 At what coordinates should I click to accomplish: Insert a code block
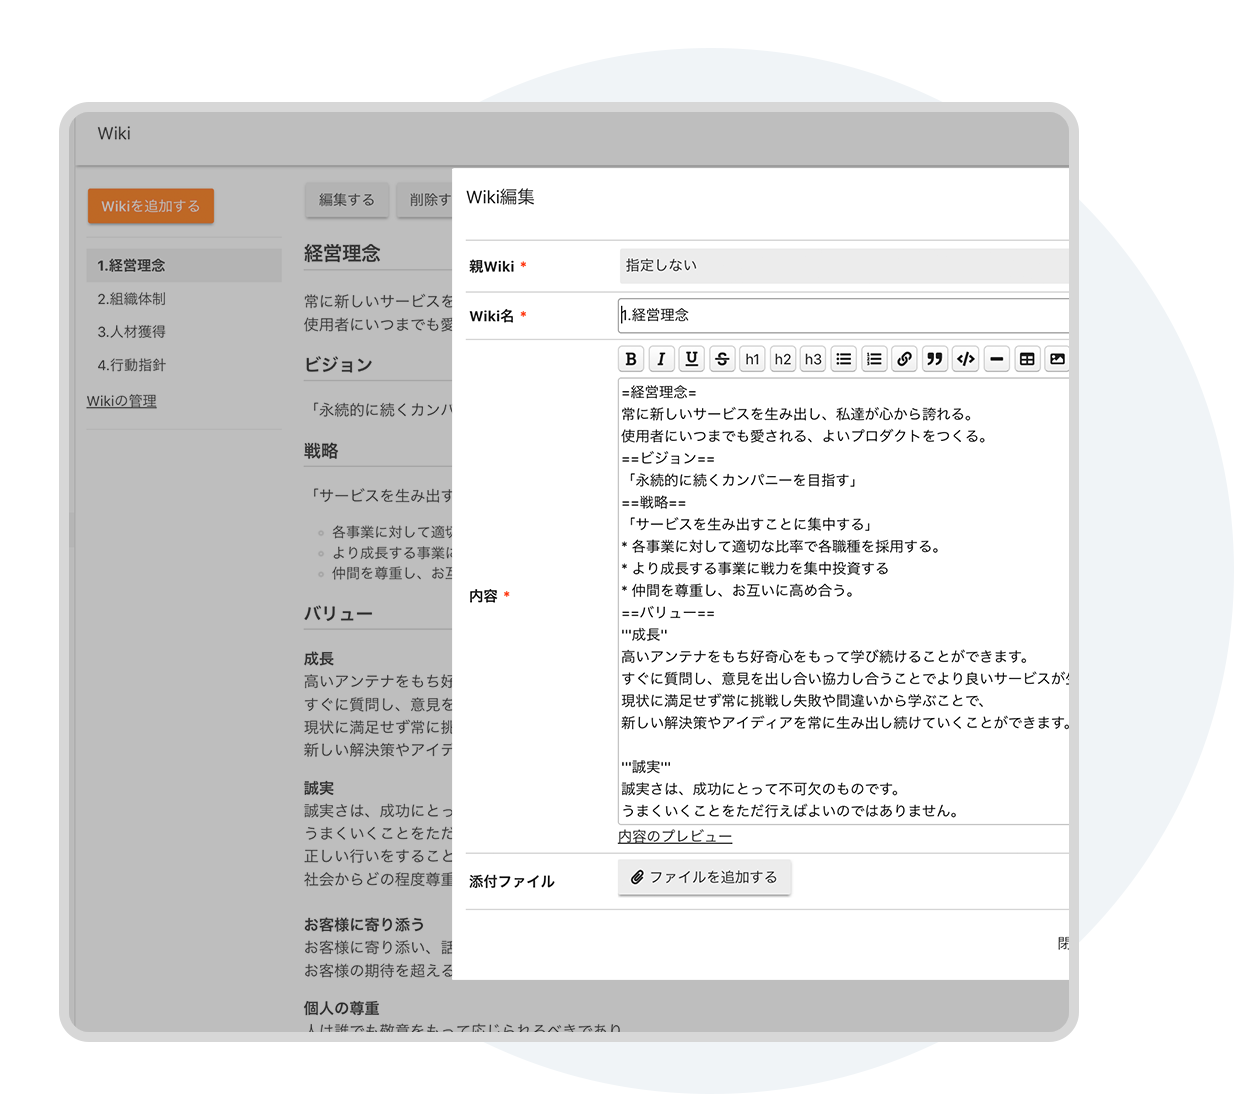tap(965, 358)
